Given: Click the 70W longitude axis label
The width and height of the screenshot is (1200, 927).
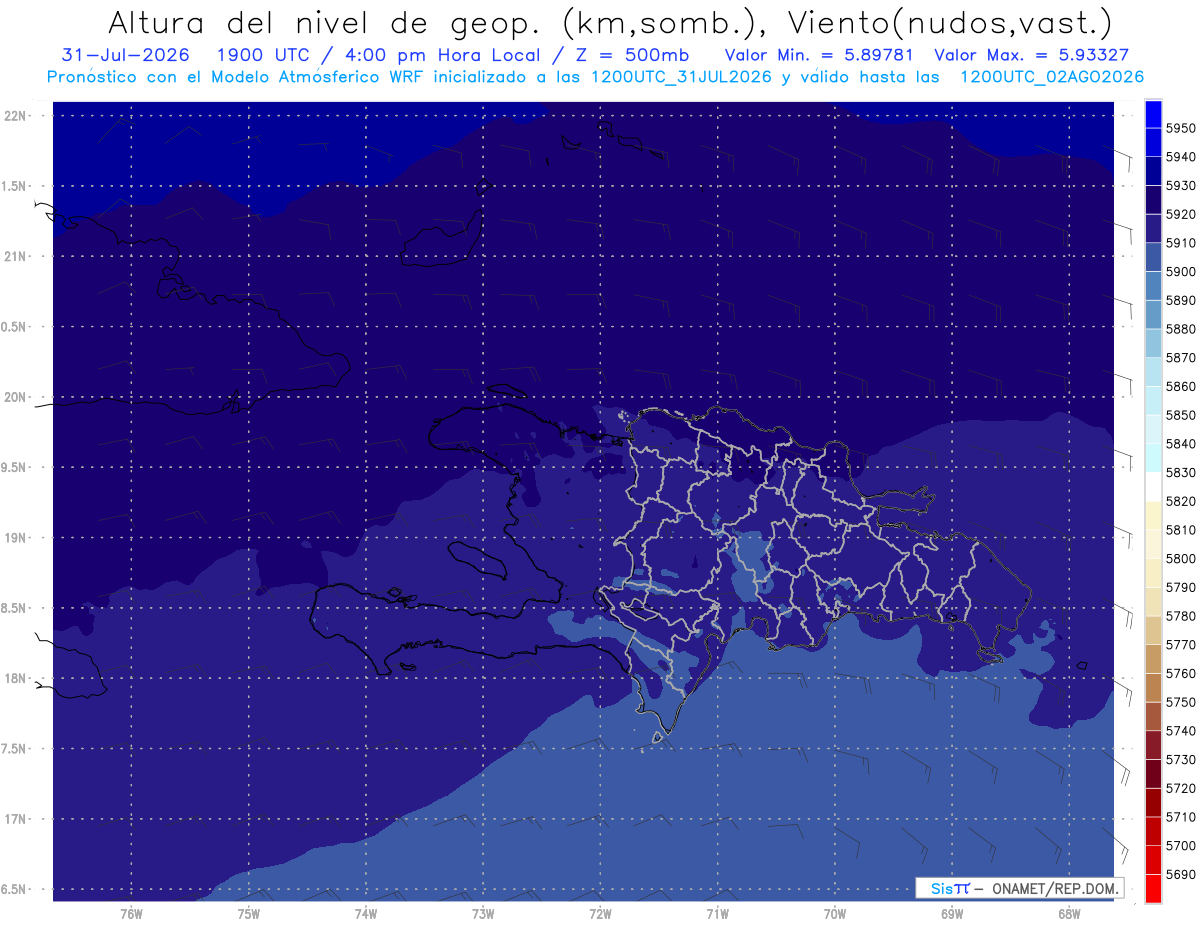Looking at the screenshot, I should pyautogui.click(x=835, y=914).
